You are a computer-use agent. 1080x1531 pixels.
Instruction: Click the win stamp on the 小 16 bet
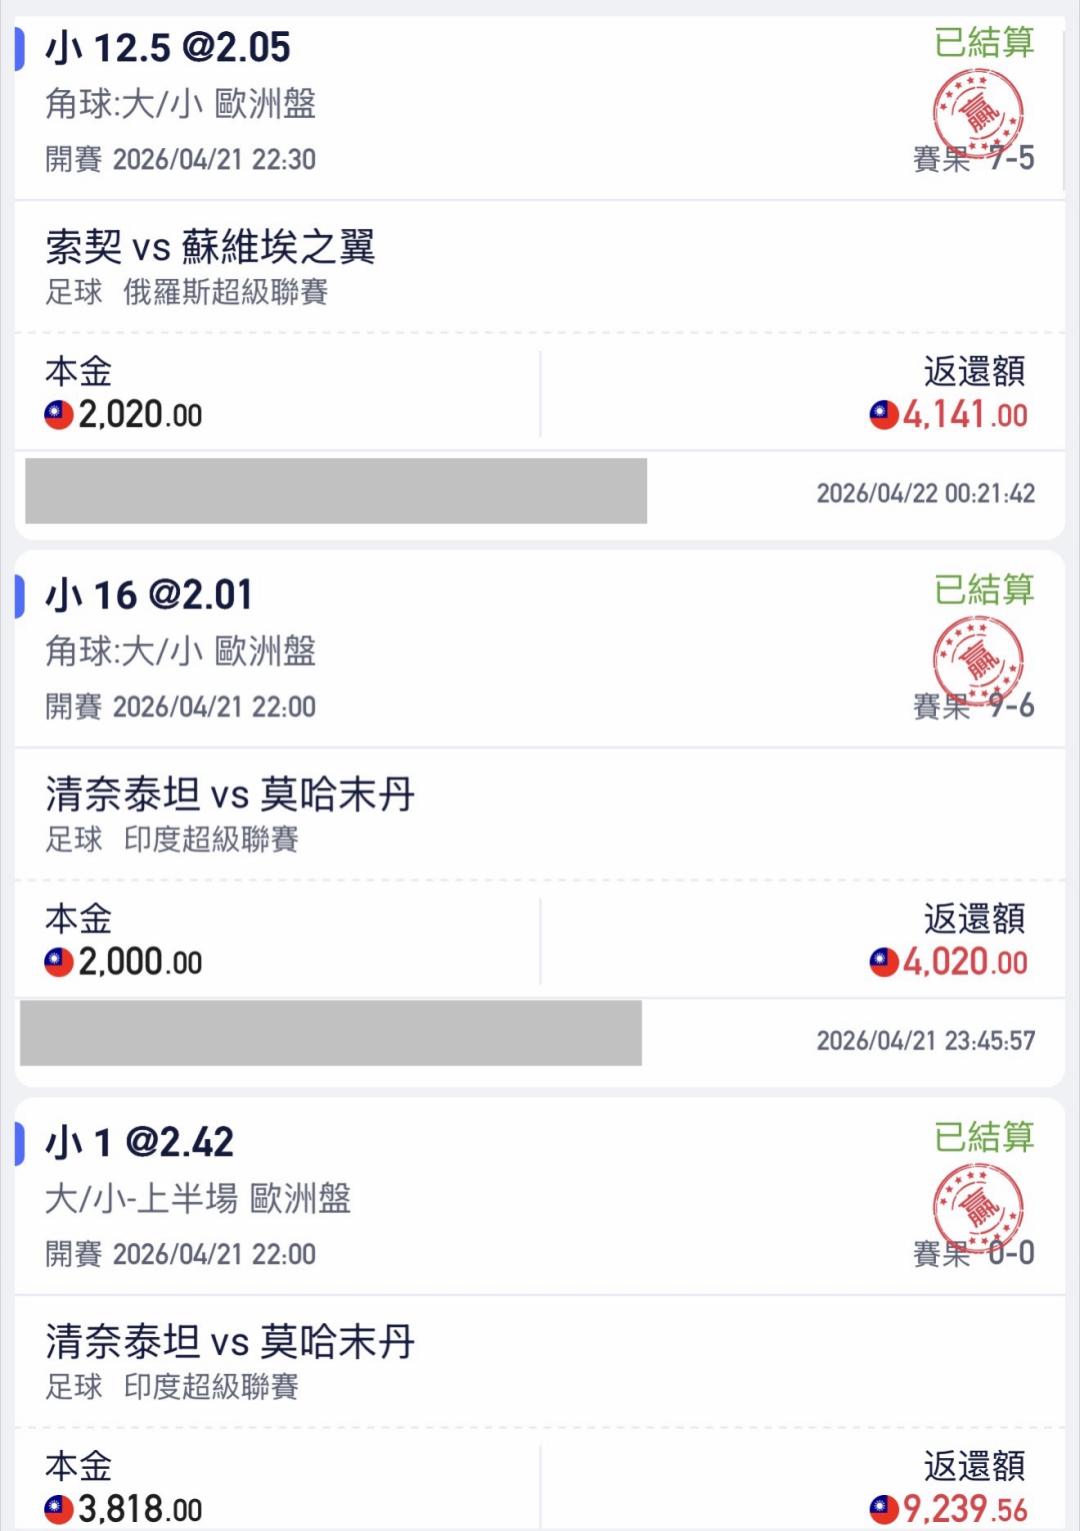977,659
